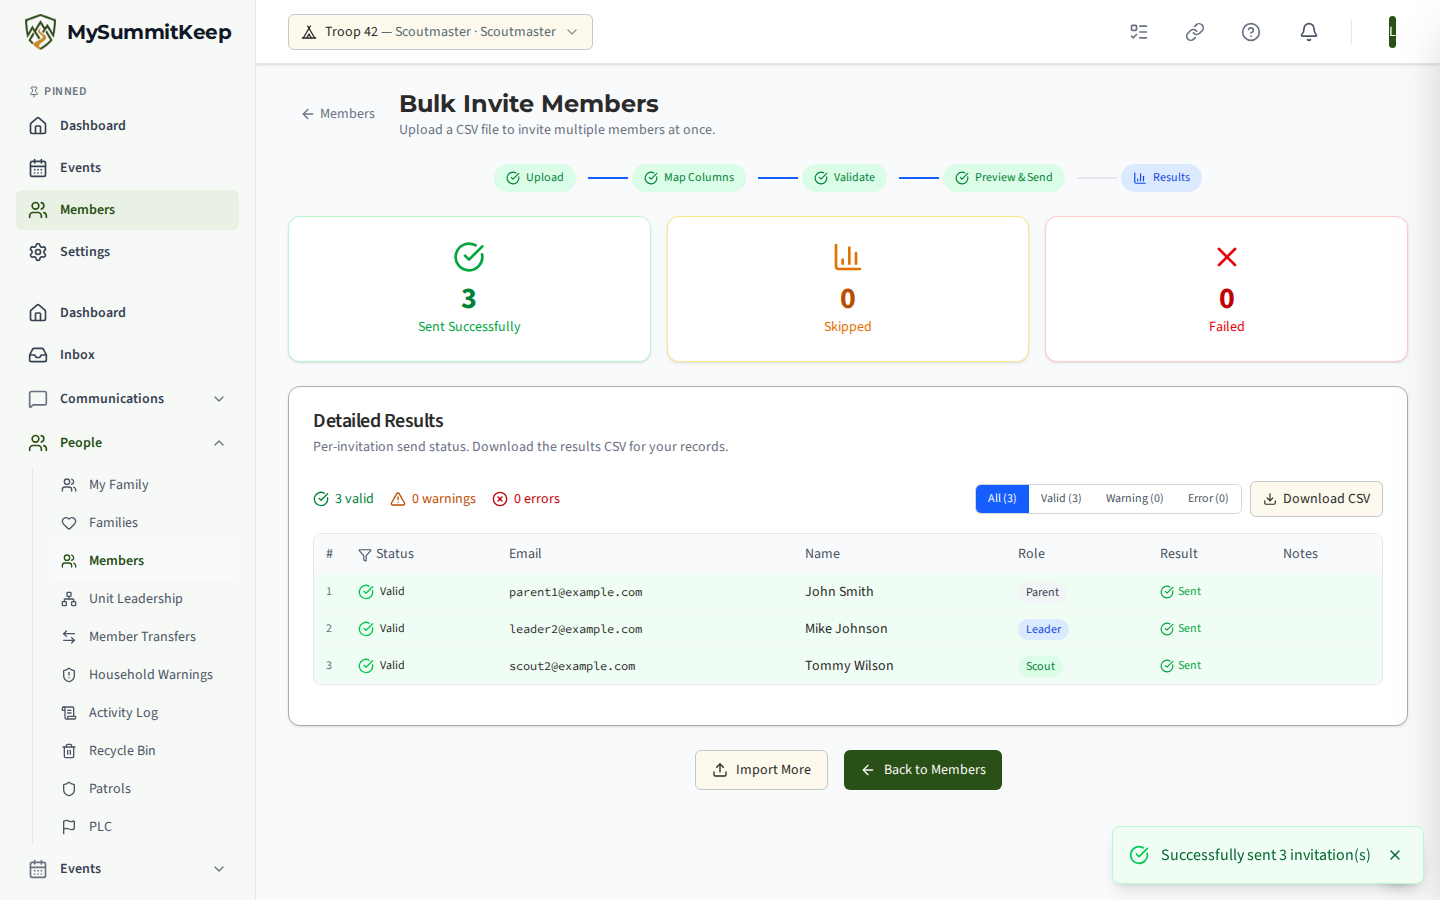
Task: Click the Sent result in John Smith's row
Action: coord(1181,592)
